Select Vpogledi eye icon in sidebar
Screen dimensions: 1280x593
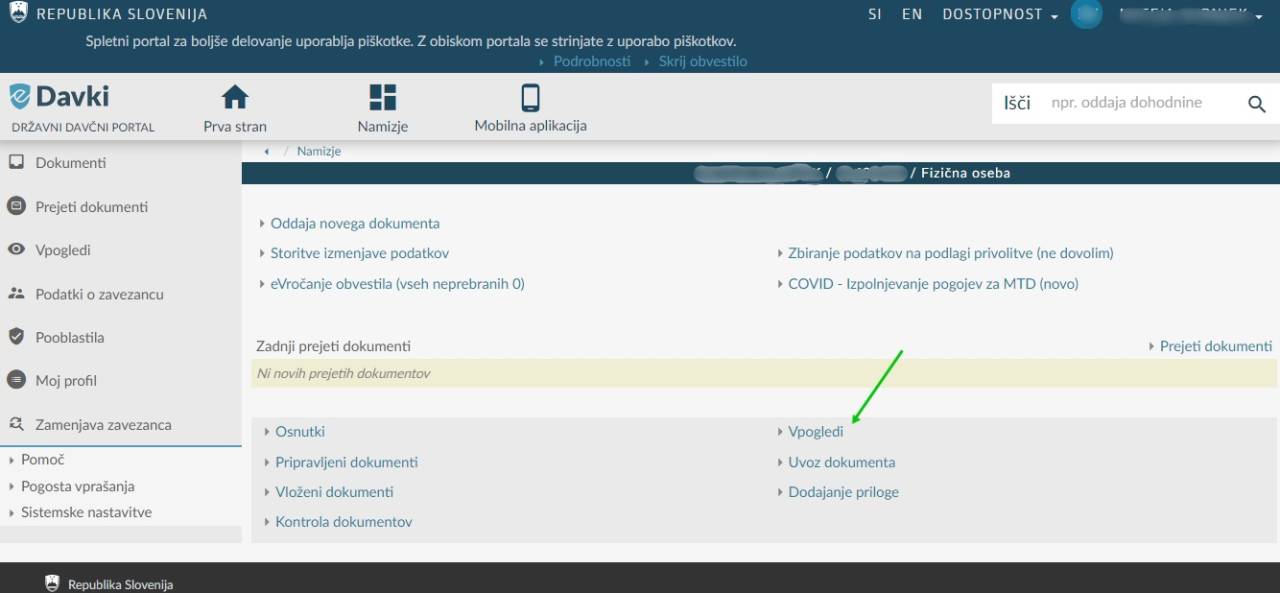(16, 250)
